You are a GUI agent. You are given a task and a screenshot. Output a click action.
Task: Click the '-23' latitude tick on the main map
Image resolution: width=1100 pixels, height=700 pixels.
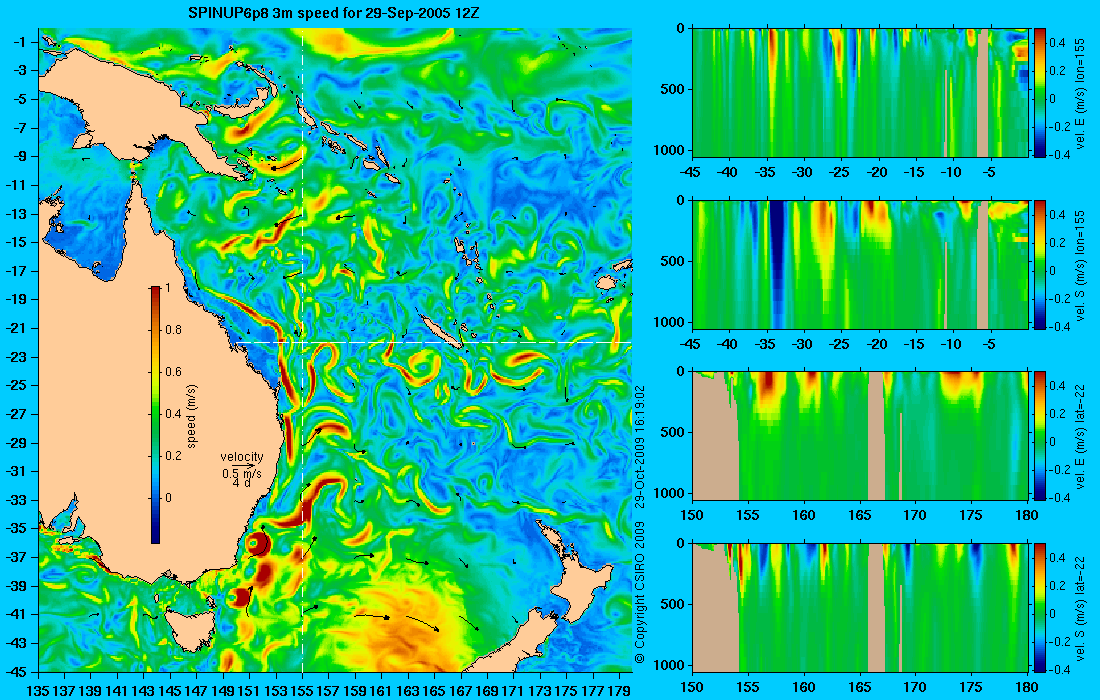coord(20,356)
